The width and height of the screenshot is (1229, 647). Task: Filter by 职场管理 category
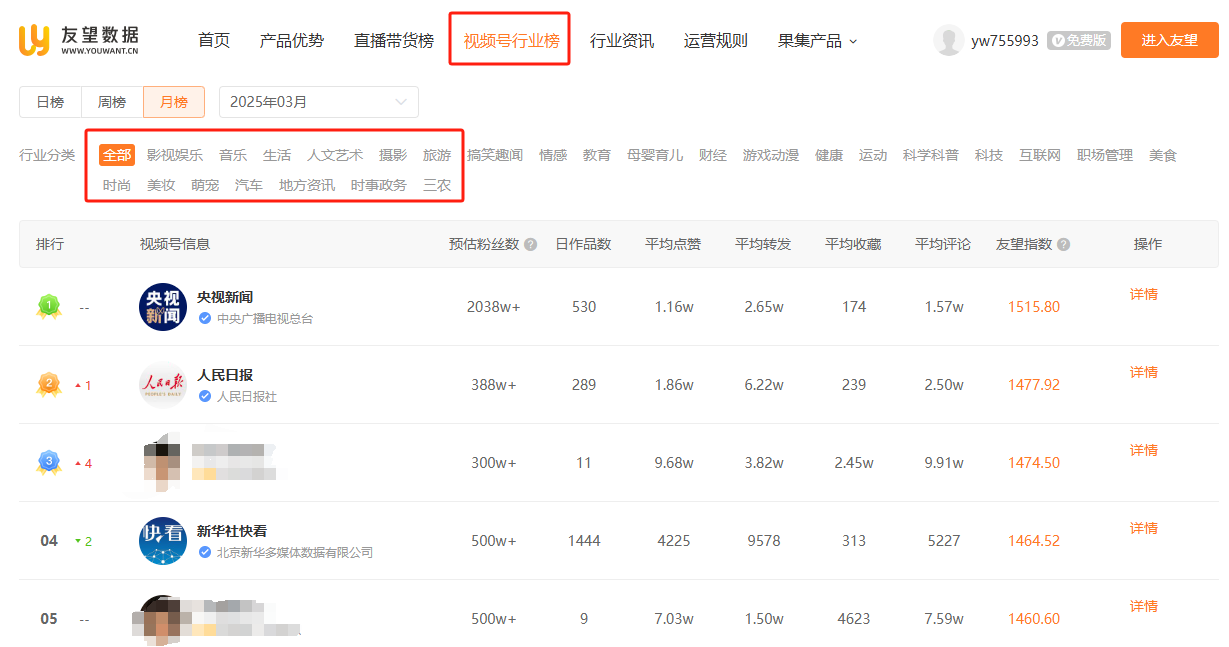[1105, 155]
